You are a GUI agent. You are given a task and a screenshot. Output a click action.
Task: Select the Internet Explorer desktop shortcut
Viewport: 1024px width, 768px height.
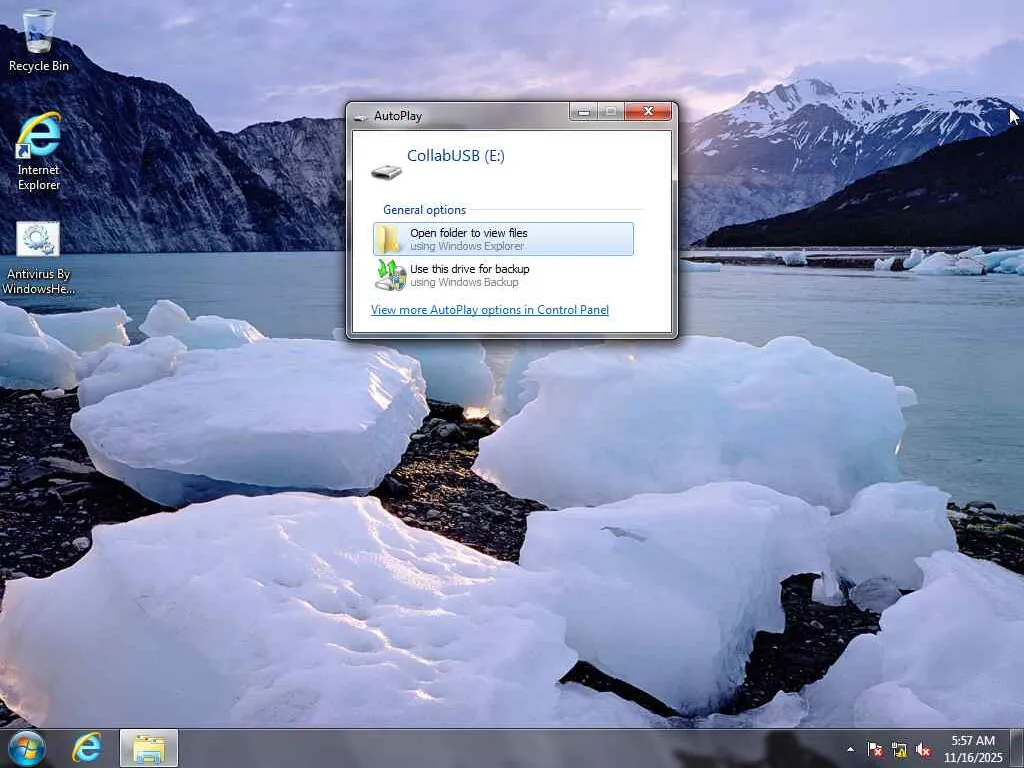coord(39,152)
